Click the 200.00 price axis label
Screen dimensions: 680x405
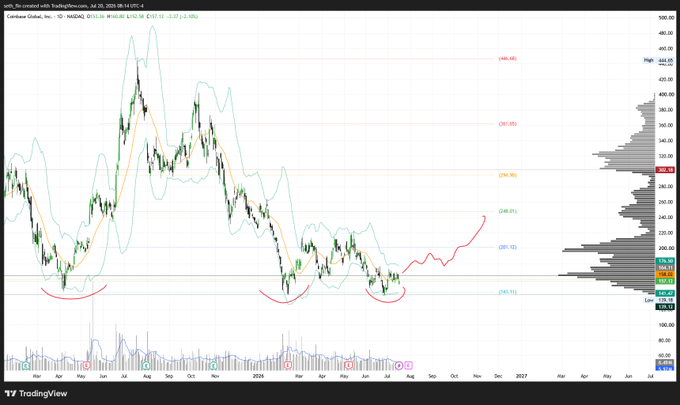coord(666,248)
